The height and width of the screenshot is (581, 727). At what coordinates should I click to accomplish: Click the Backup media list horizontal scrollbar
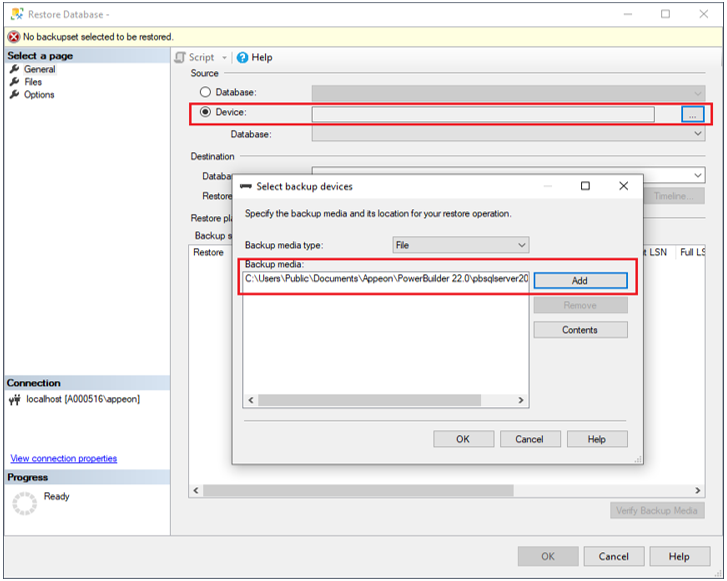click(x=385, y=400)
